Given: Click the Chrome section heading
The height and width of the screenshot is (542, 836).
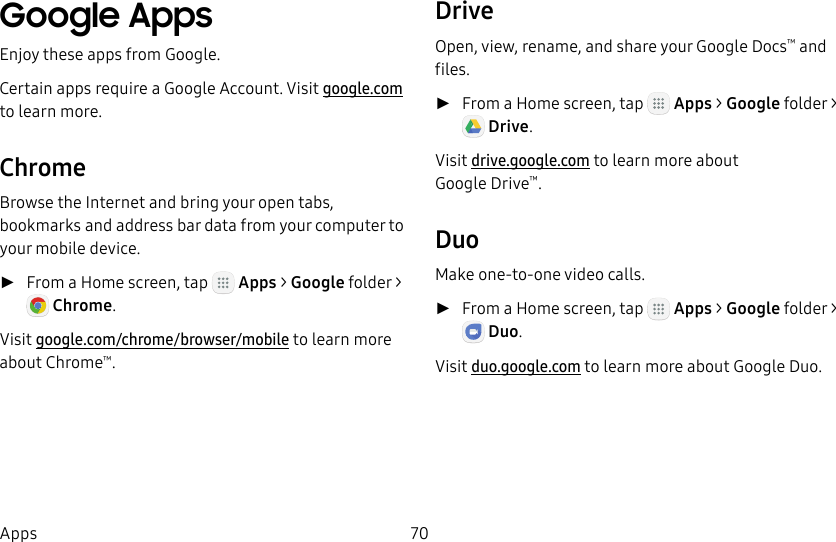Looking at the screenshot, I should pyautogui.click(x=43, y=167).
